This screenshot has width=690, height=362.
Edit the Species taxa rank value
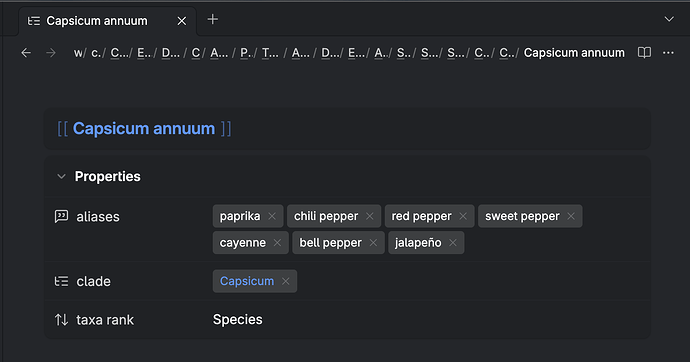[x=238, y=320]
